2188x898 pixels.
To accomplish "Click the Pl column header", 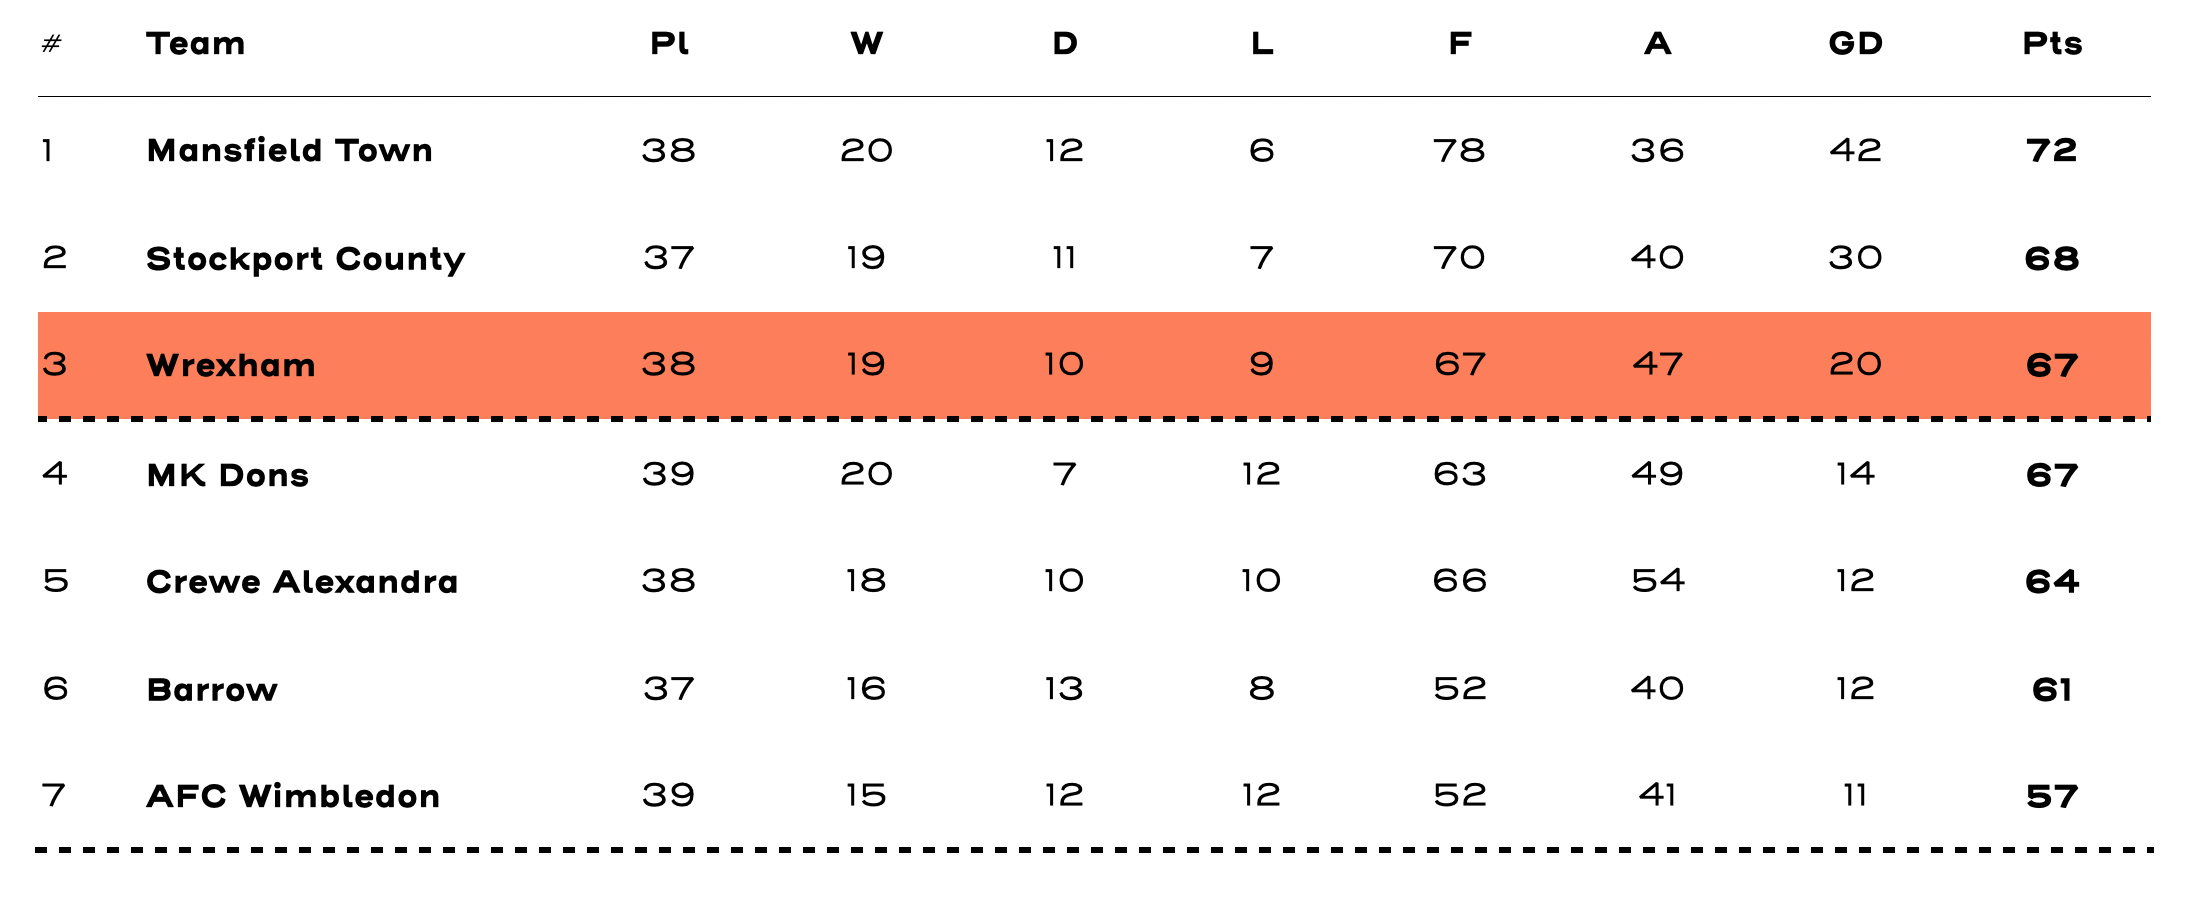I will (x=669, y=43).
